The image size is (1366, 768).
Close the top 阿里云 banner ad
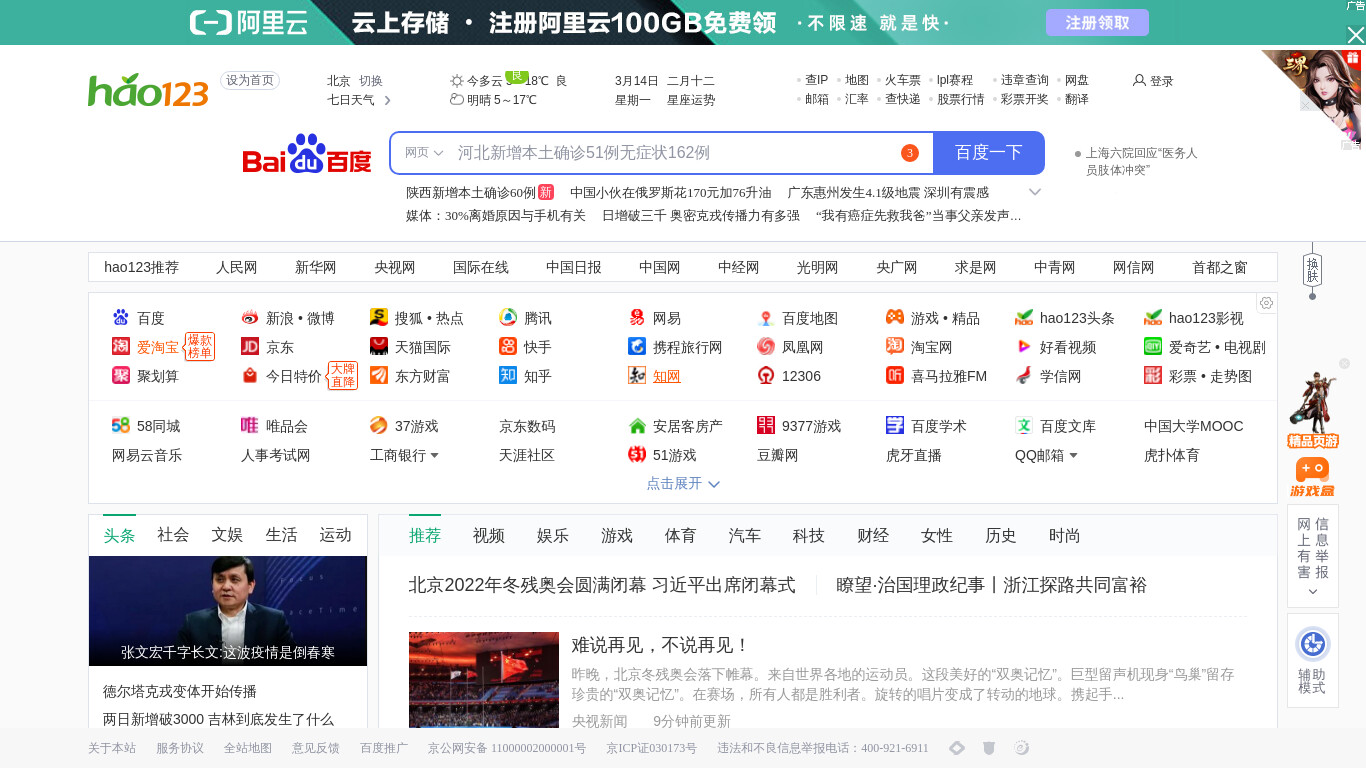coord(1355,35)
